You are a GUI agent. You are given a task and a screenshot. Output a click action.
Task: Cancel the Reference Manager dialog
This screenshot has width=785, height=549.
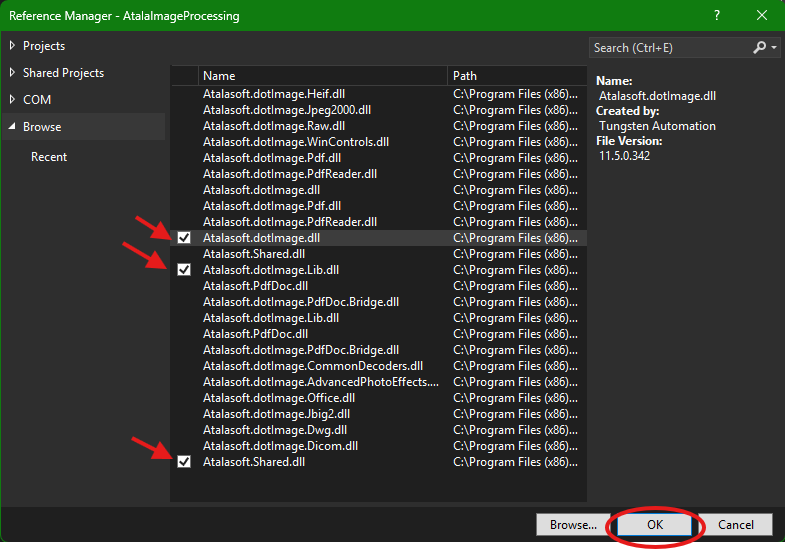(x=736, y=525)
